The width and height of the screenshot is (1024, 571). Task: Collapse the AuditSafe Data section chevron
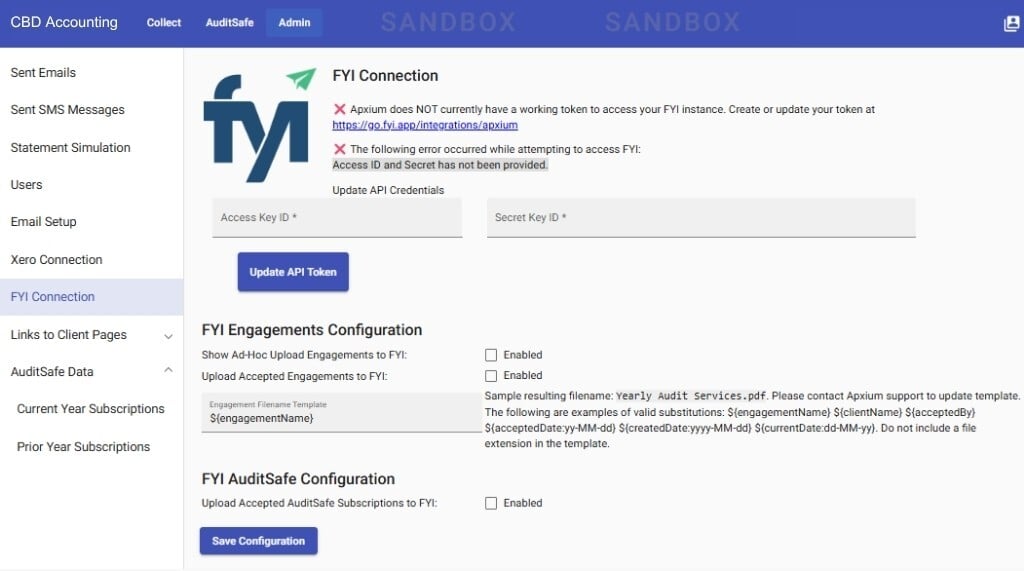point(168,372)
